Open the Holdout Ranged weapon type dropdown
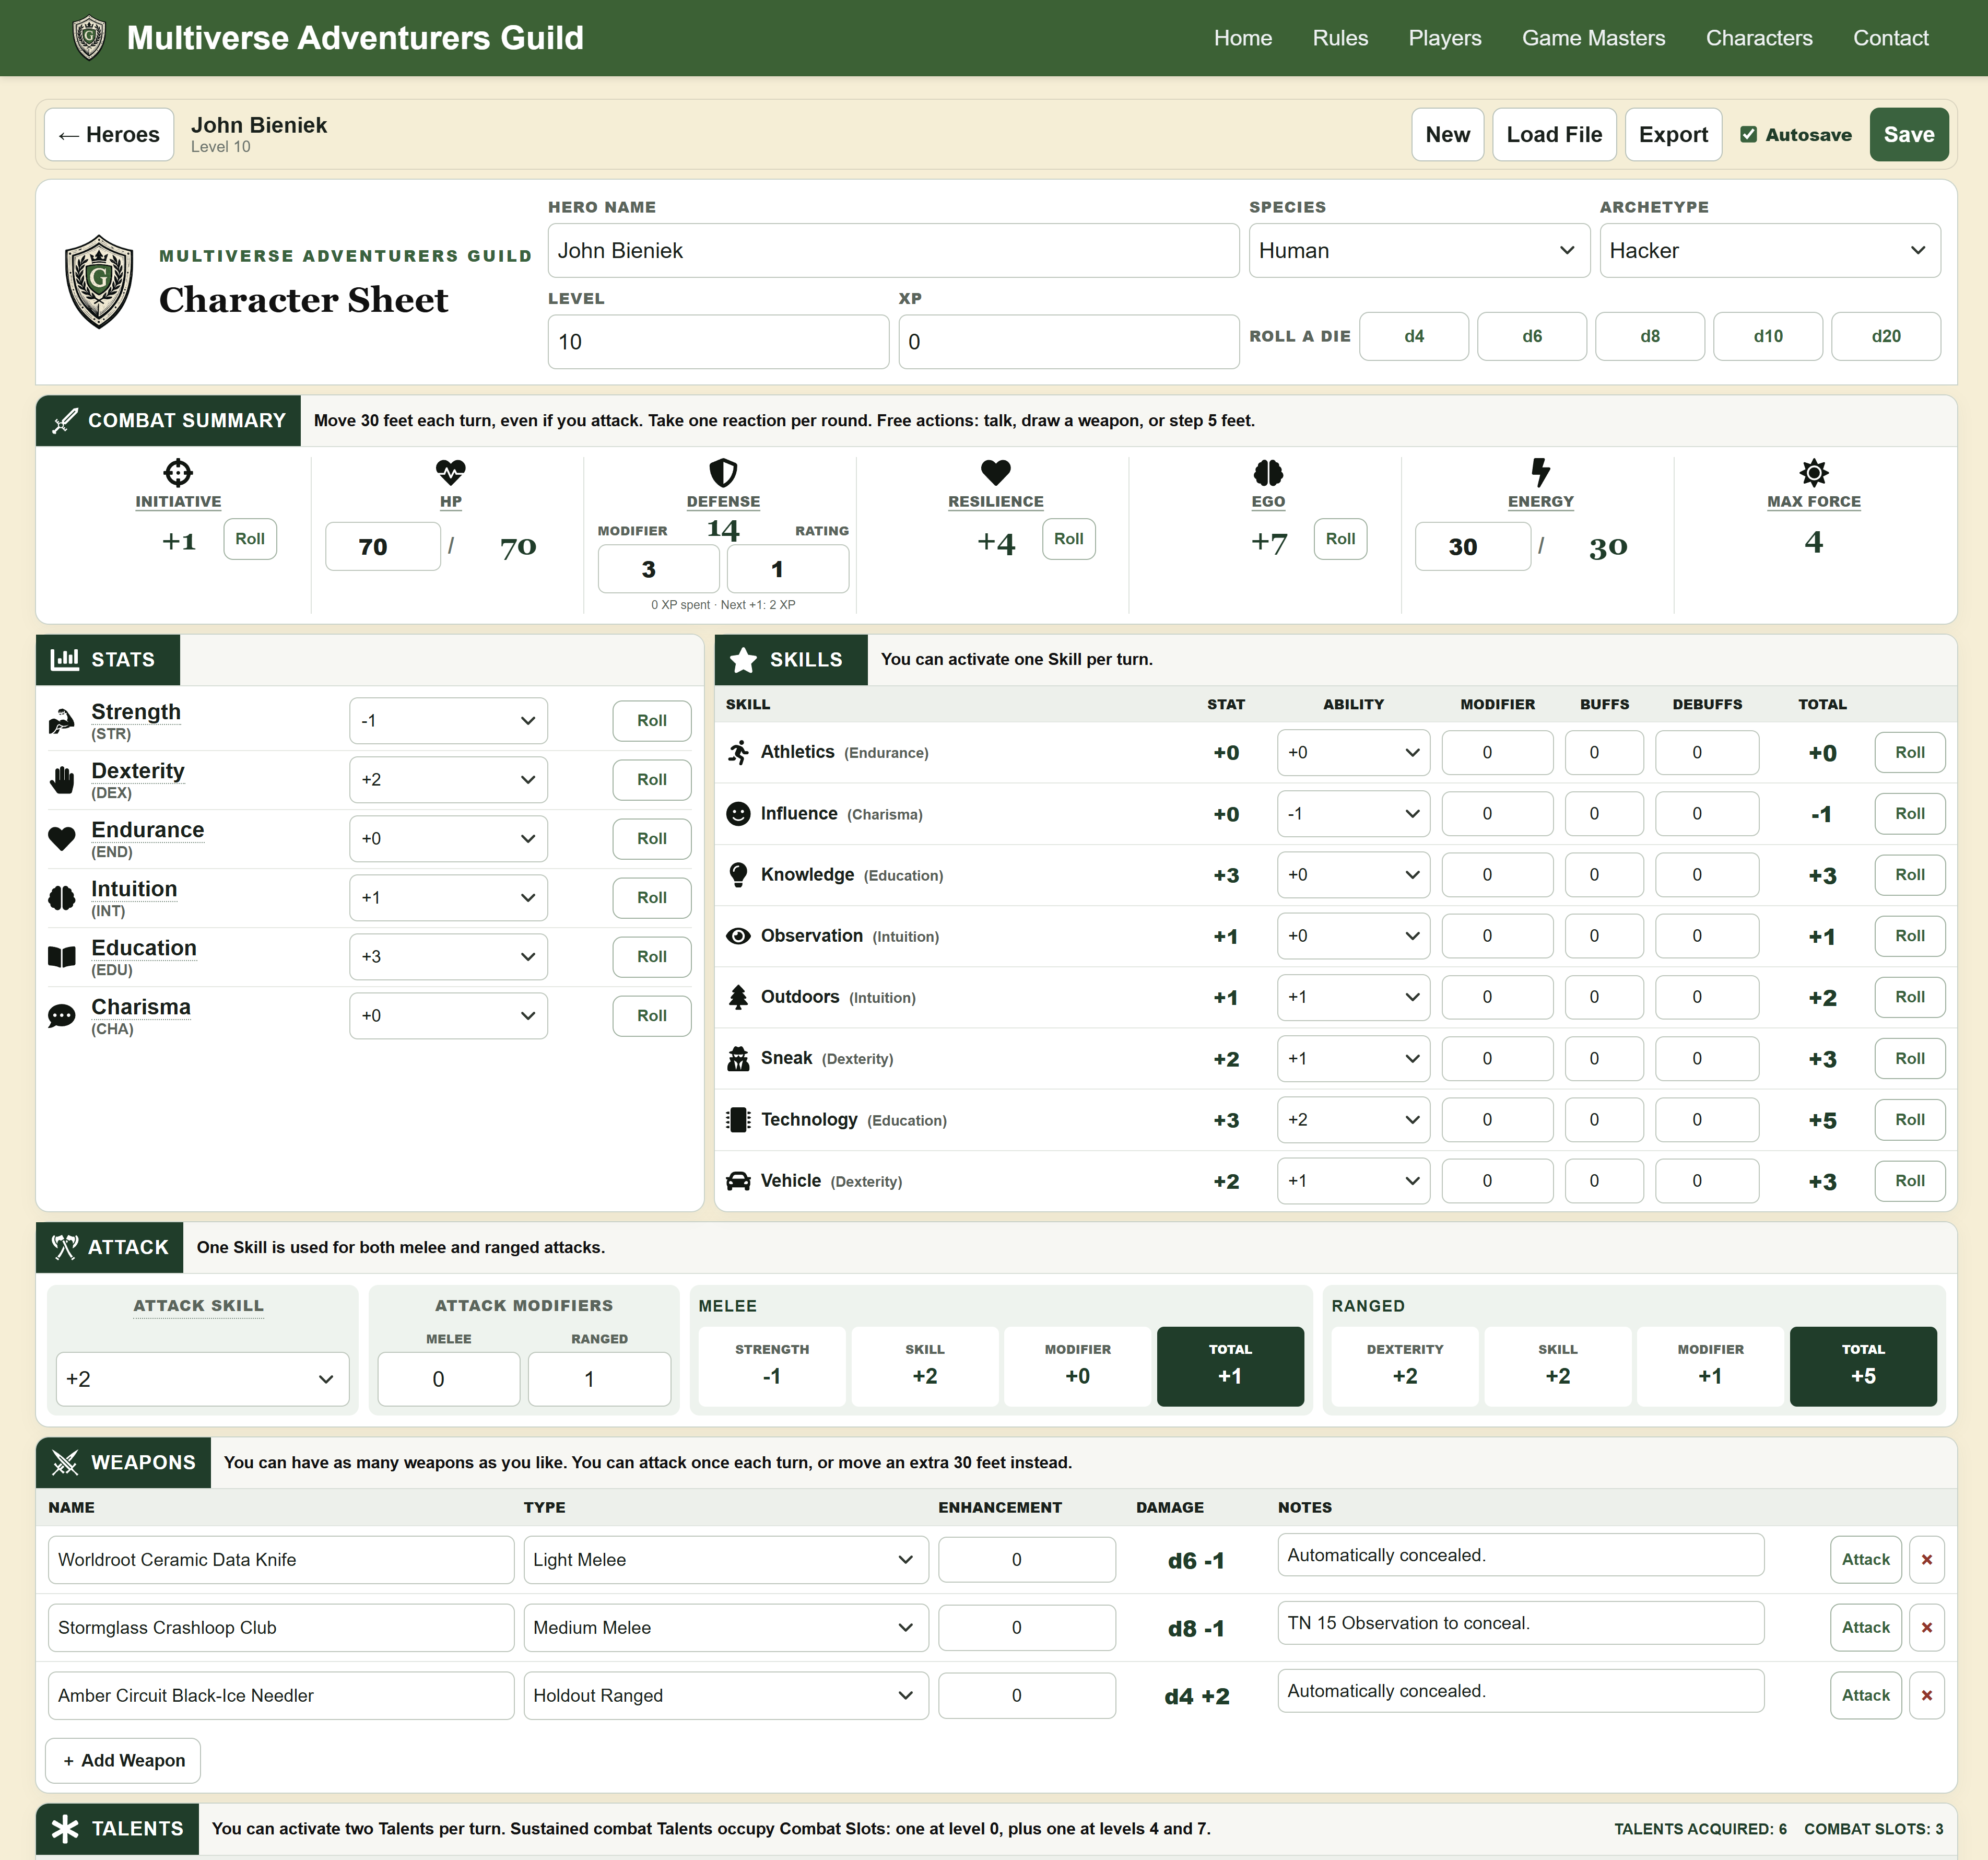The width and height of the screenshot is (1988, 1860). coord(726,1695)
